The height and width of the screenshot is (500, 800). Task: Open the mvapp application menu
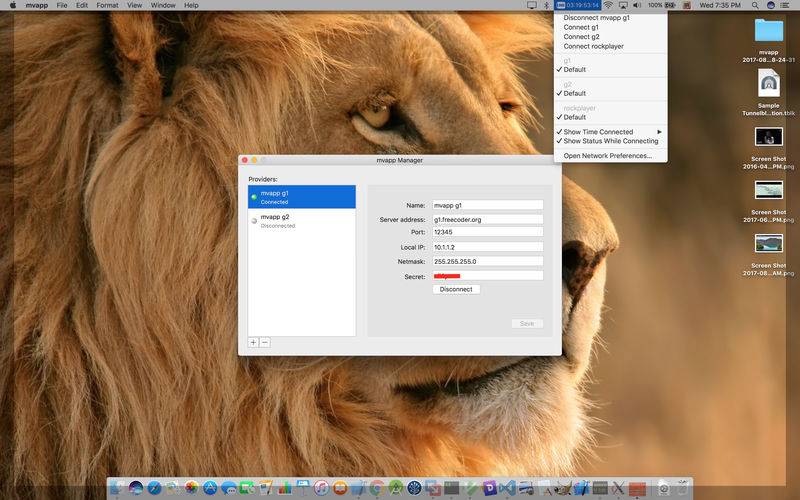(37, 5)
